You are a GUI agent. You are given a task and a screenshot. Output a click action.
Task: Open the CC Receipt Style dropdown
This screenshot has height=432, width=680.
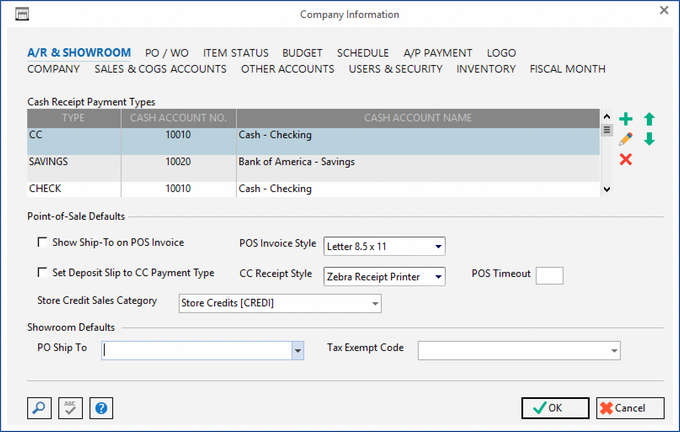click(x=438, y=277)
